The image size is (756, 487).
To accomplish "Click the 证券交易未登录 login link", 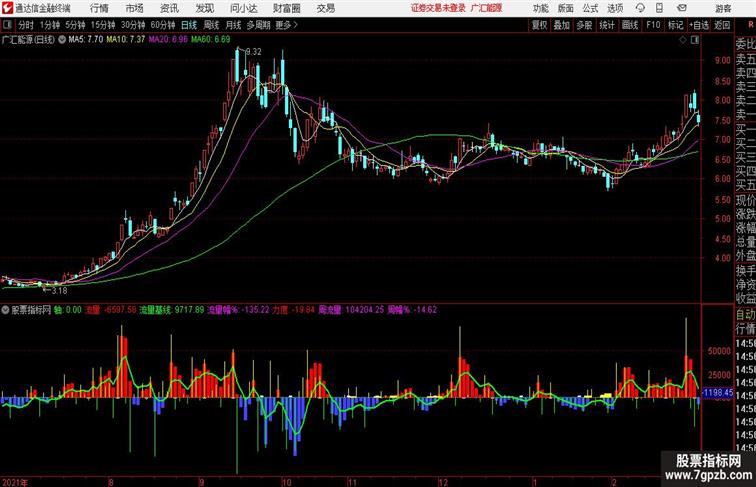I will coord(438,8).
